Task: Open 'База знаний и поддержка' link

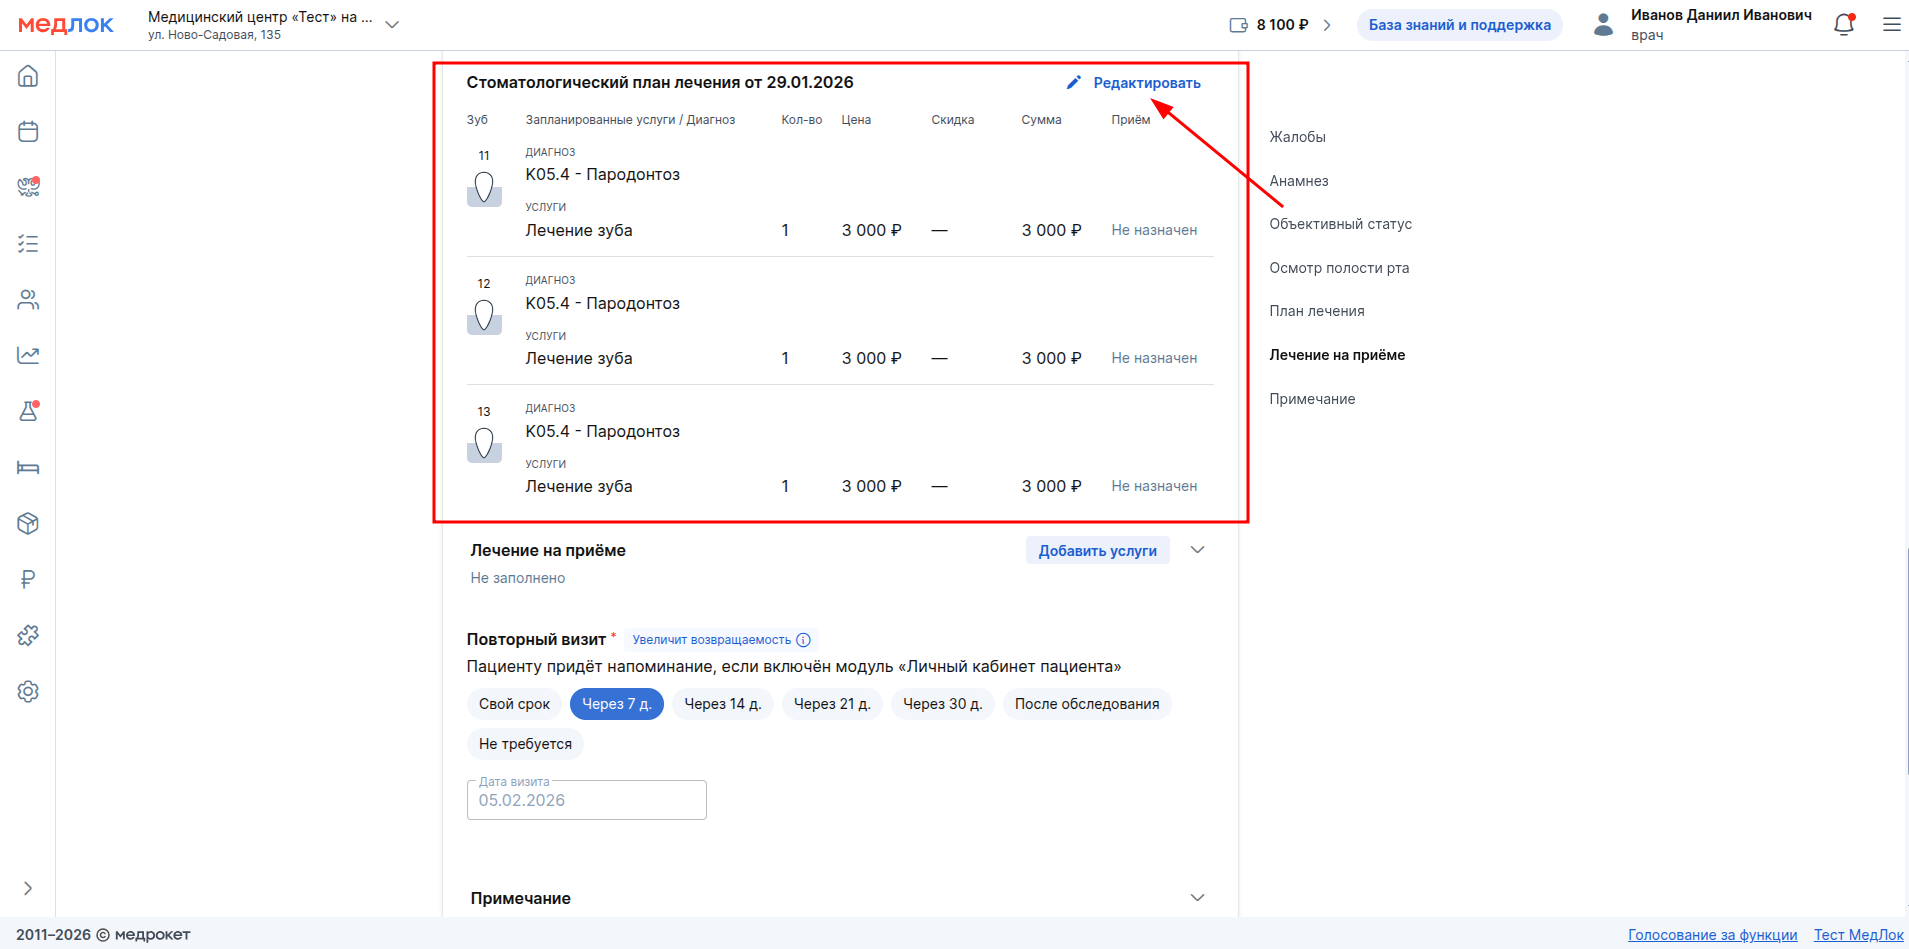Action: tap(1459, 25)
